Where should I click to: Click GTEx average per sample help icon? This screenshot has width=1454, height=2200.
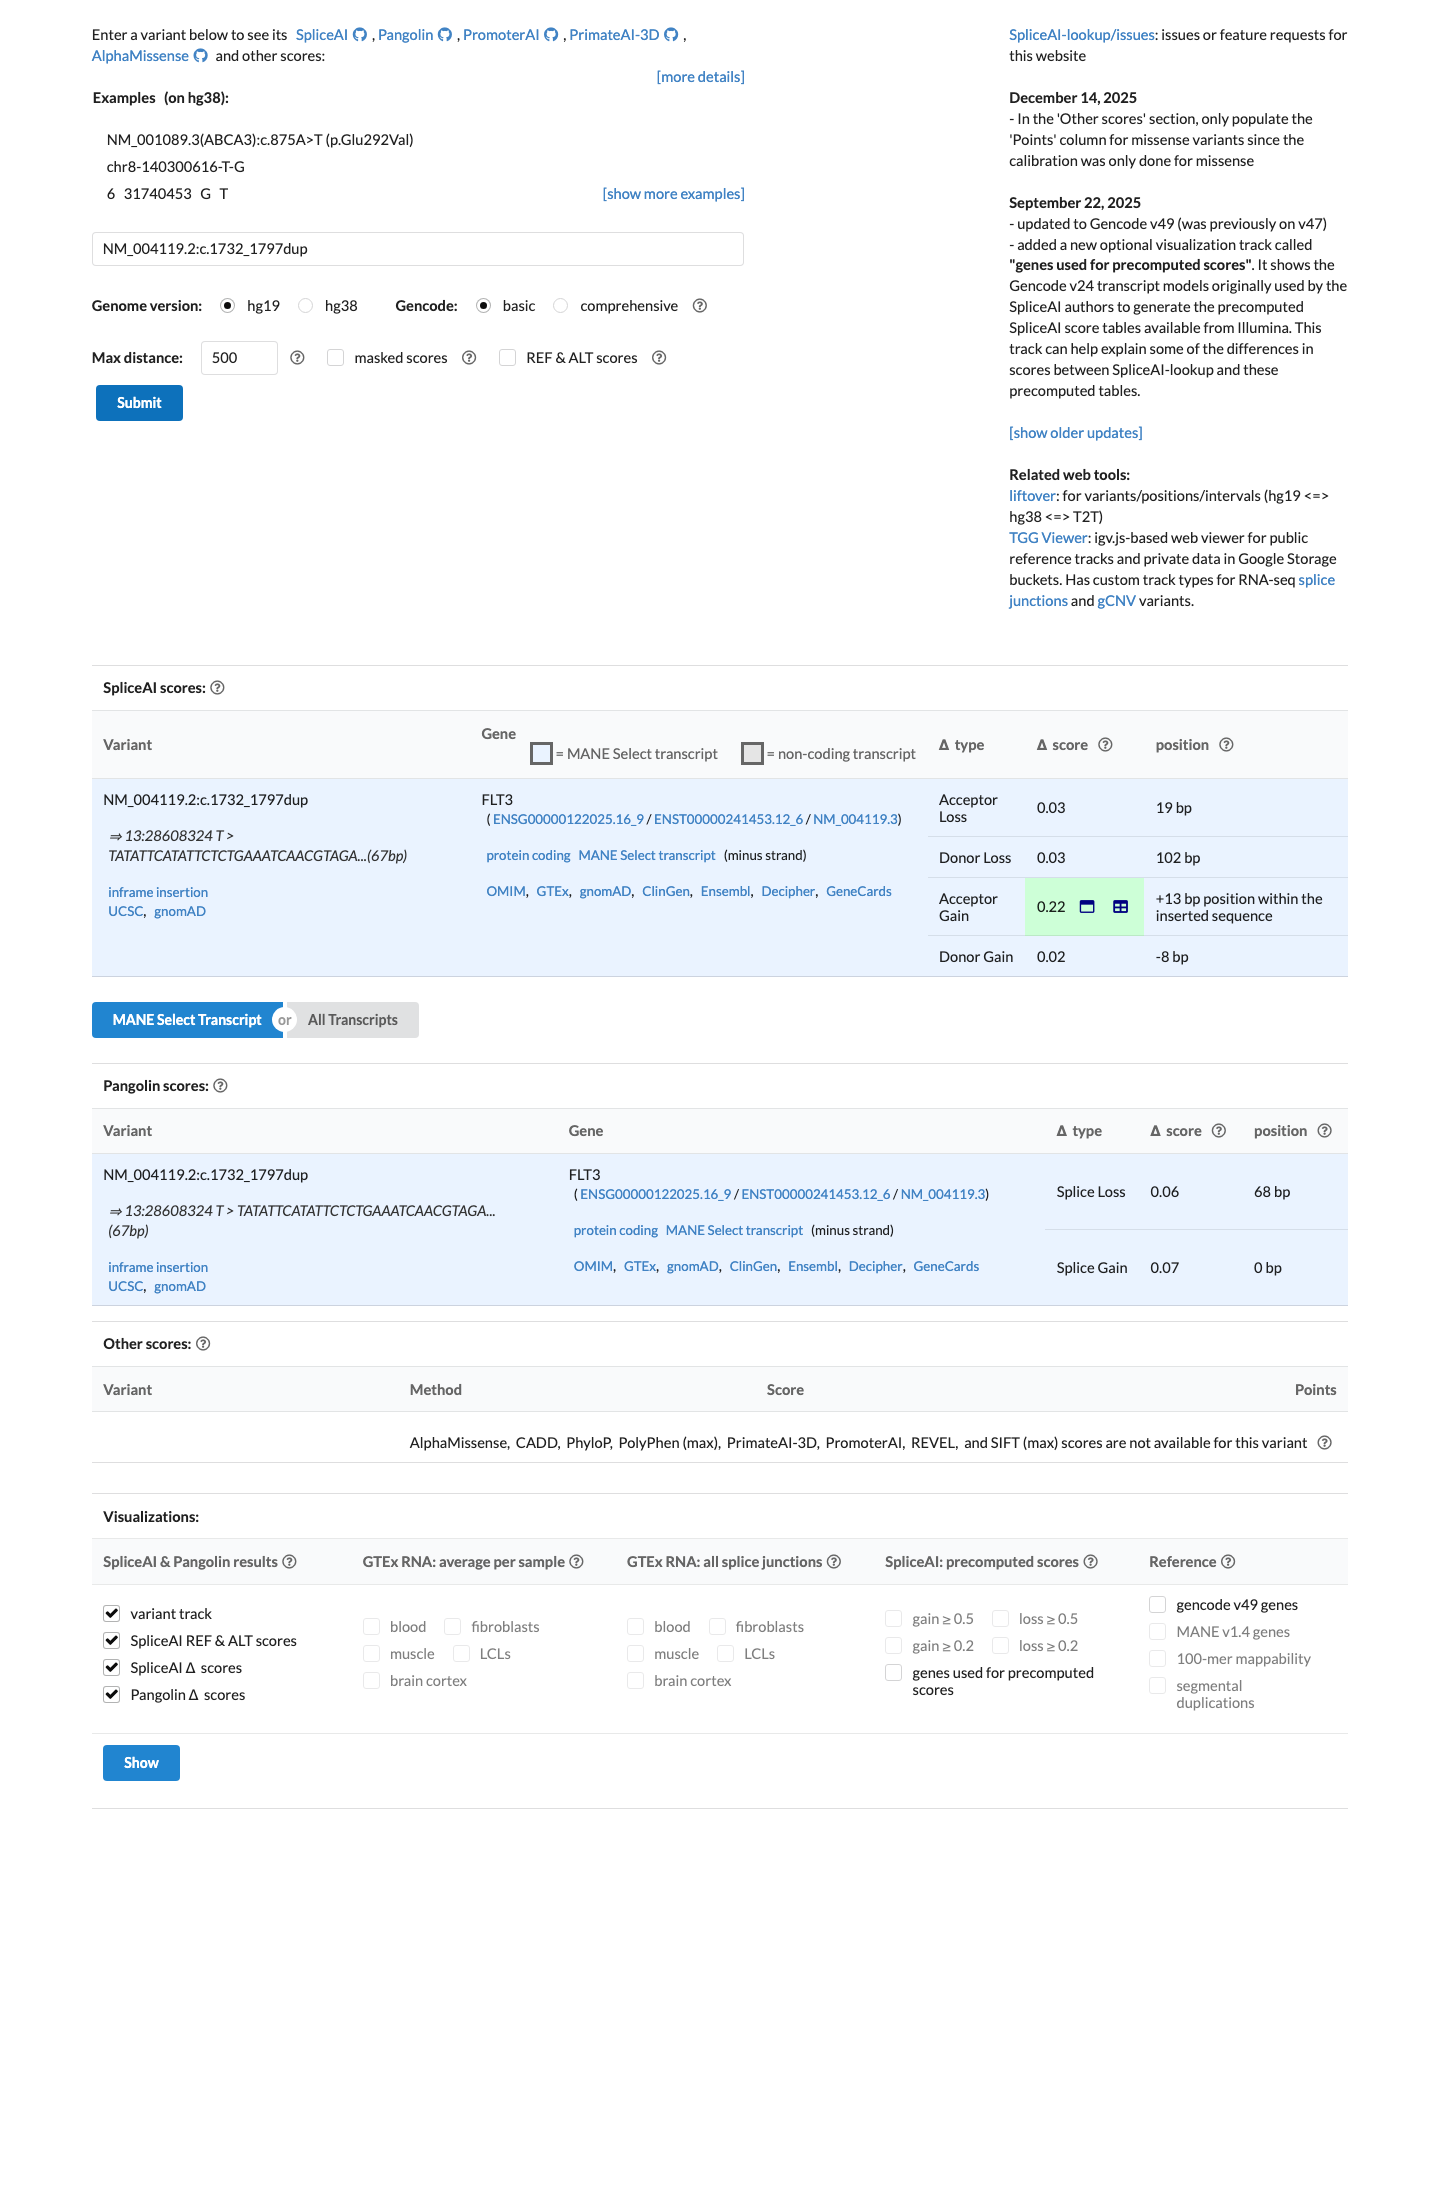pos(576,1562)
